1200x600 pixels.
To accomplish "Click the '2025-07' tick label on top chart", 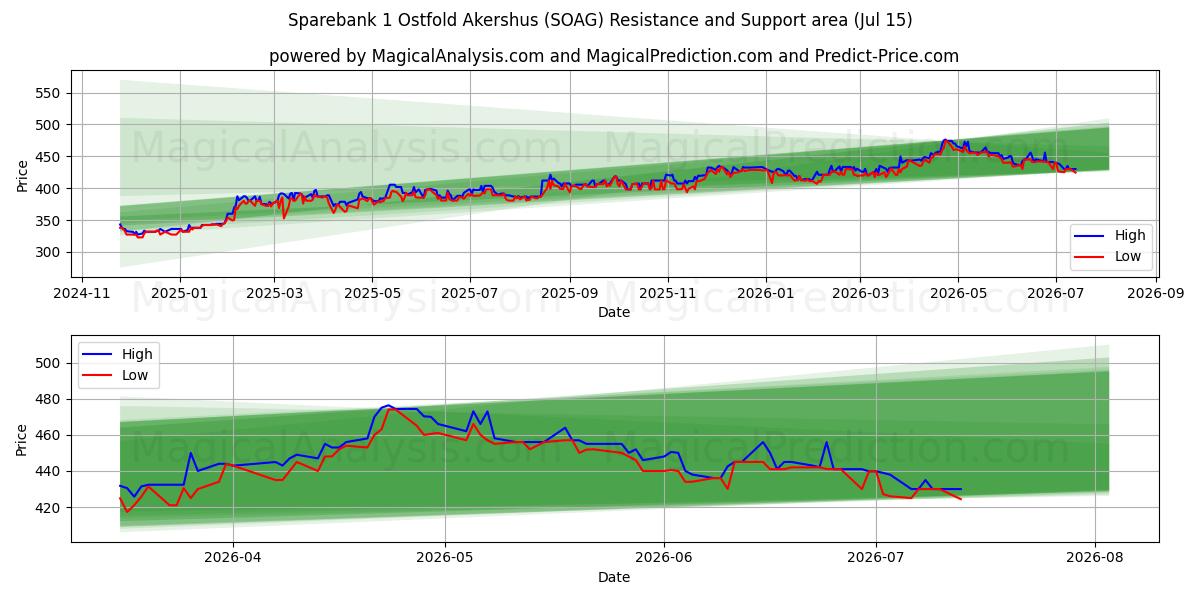I will pos(471,294).
